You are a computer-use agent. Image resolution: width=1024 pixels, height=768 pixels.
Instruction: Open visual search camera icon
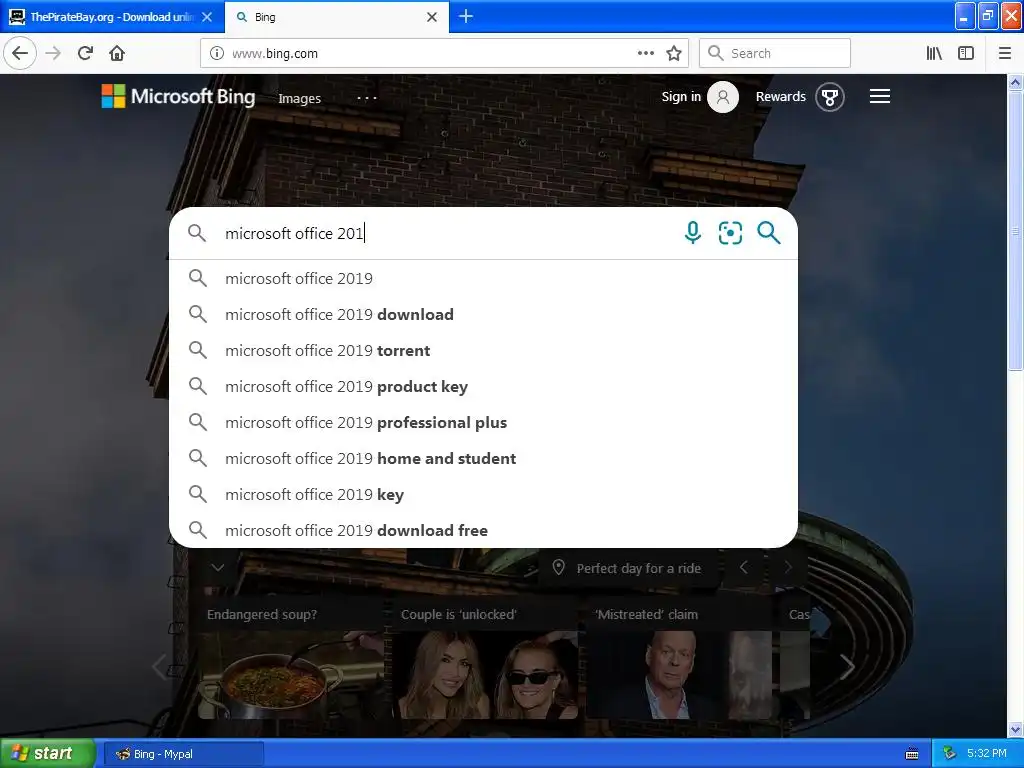tap(730, 232)
